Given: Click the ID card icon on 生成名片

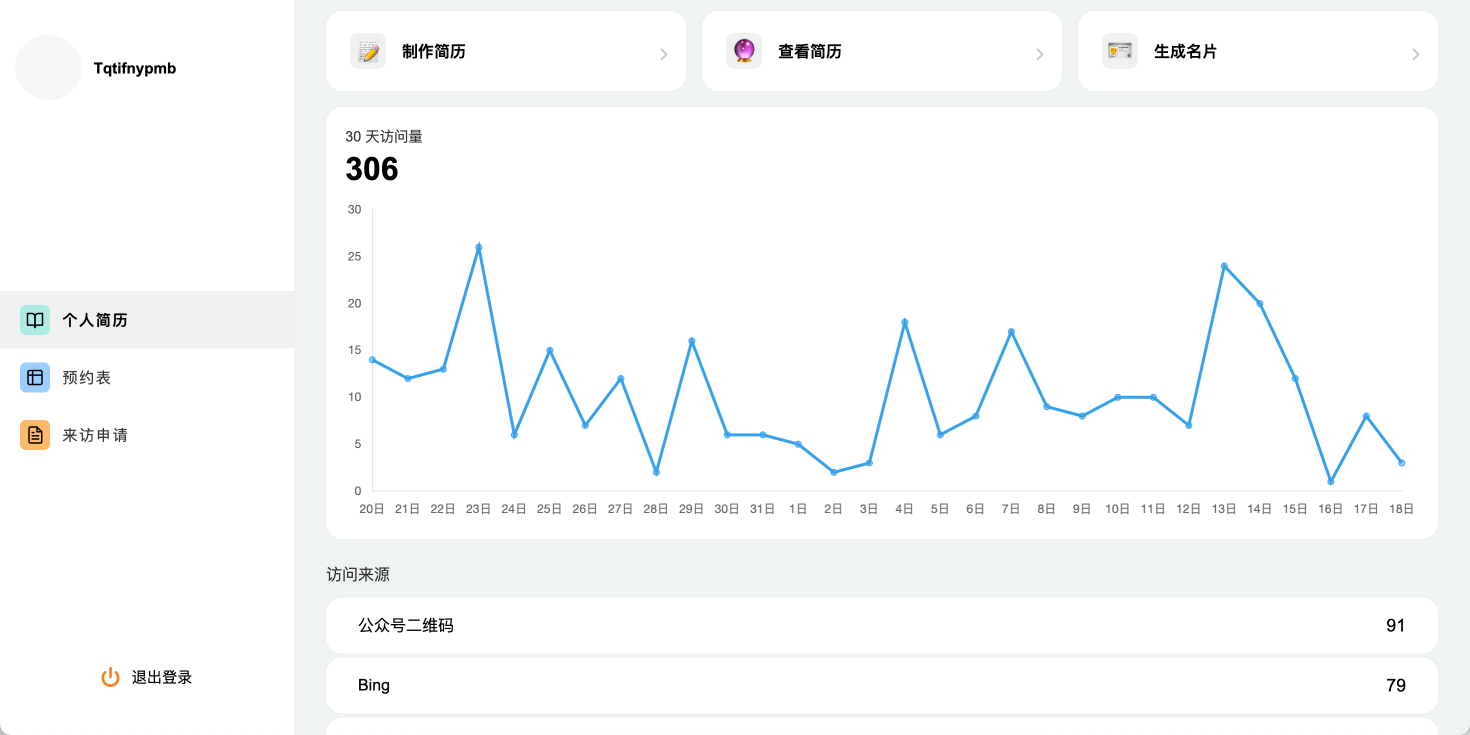Looking at the screenshot, I should [1120, 51].
